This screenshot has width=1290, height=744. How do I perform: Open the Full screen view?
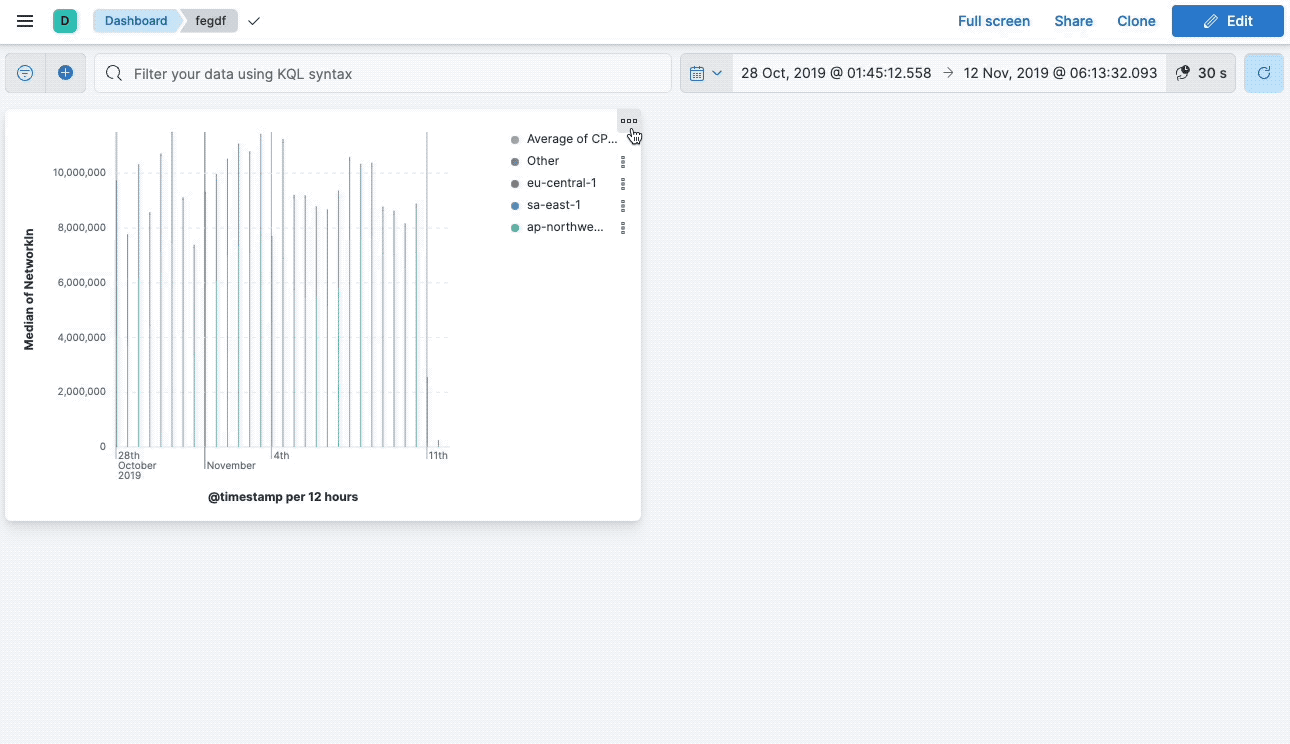point(994,21)
